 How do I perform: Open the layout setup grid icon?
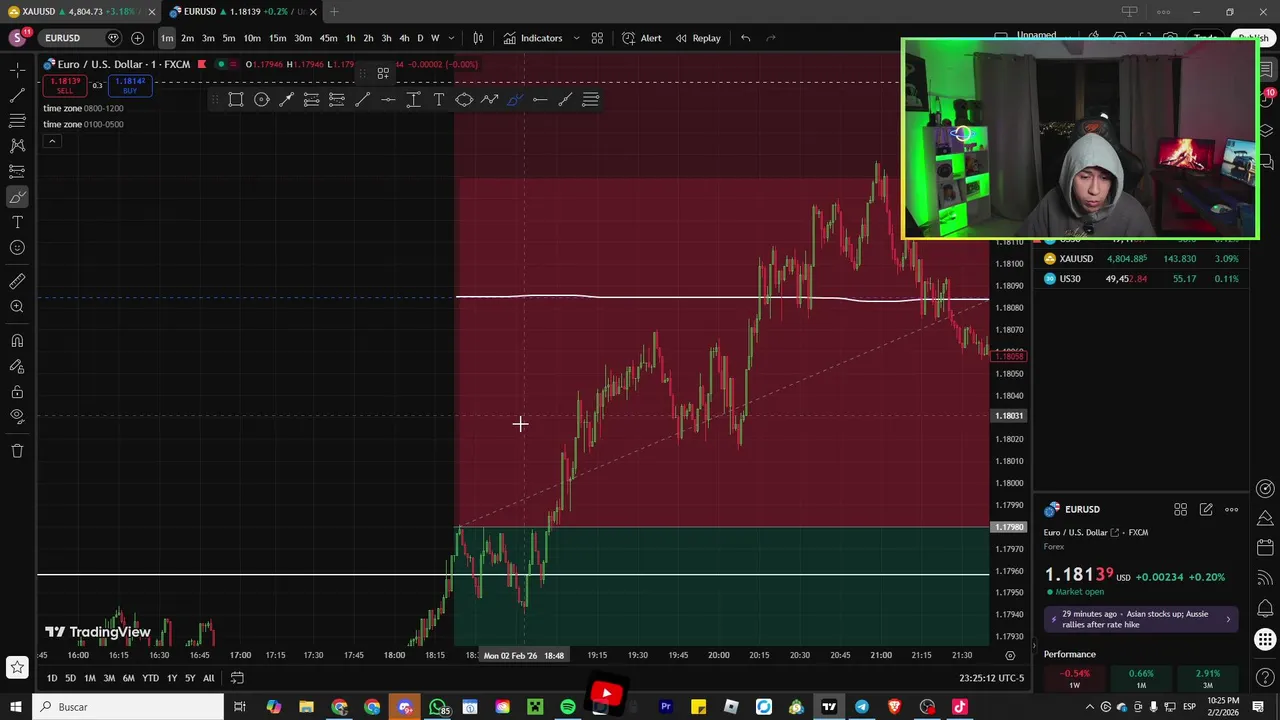click(x=597, y=38)
